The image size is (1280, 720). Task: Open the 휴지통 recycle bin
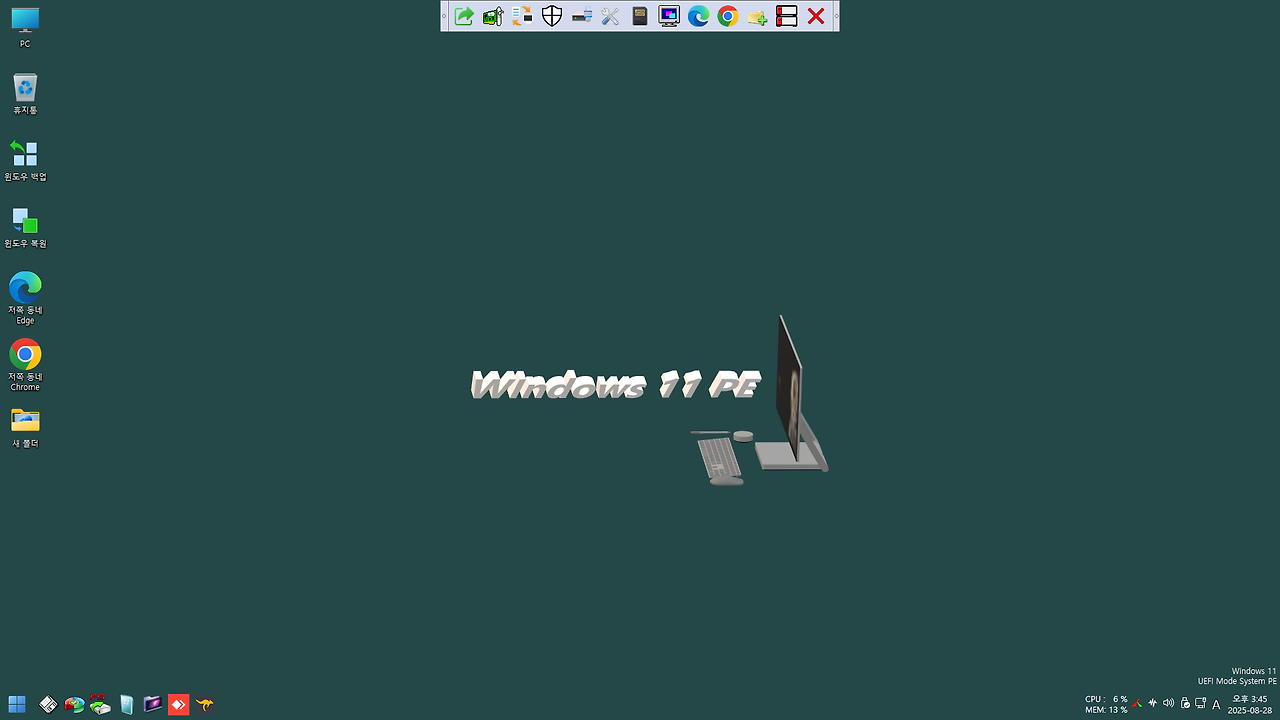(x=25, y=94)
